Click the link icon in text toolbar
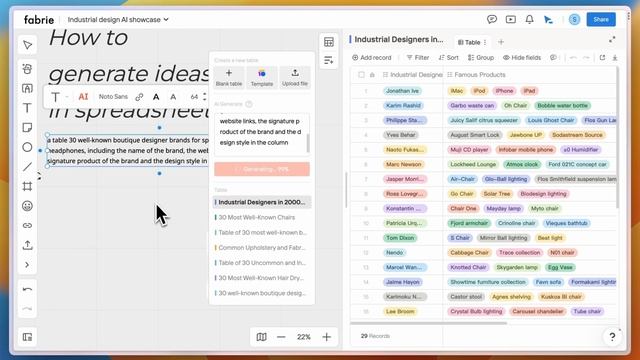The height and width of the screenshot is (360, 640). [x=139, y=97]
